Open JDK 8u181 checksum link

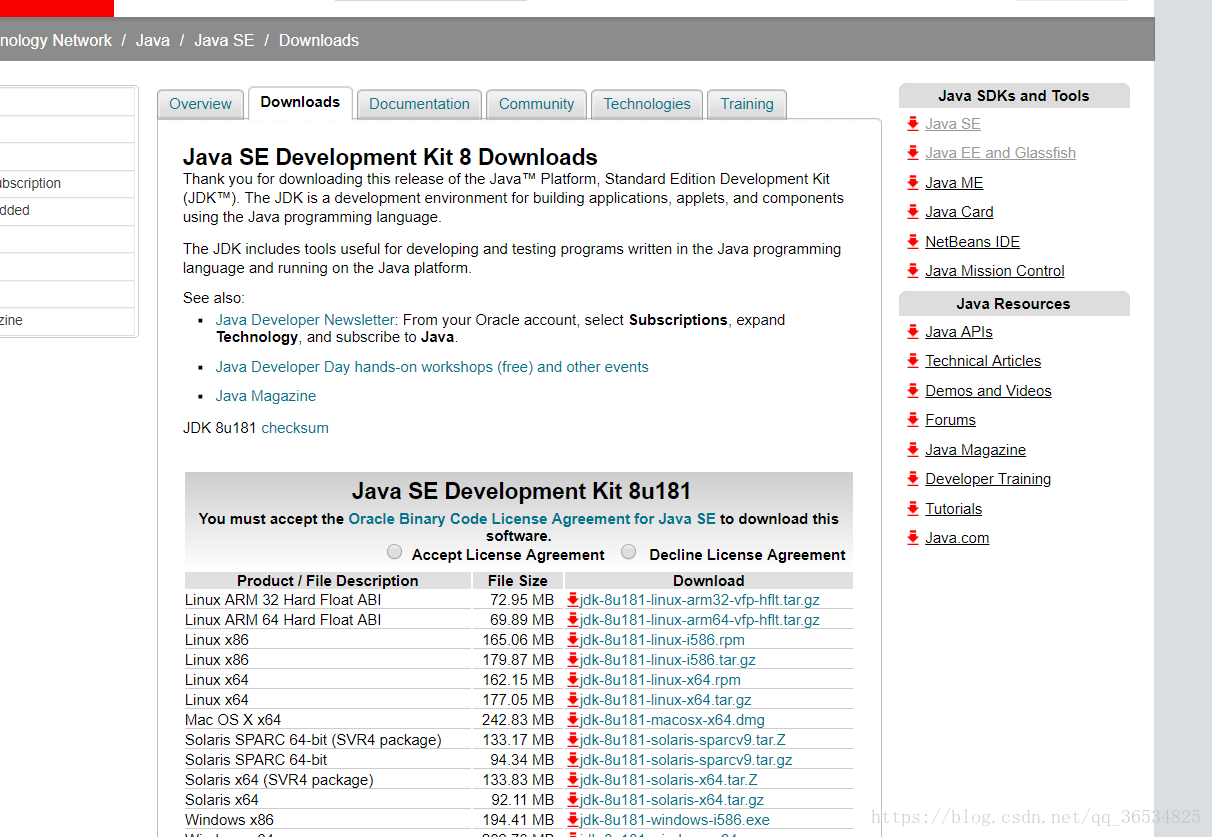point(295,428)
